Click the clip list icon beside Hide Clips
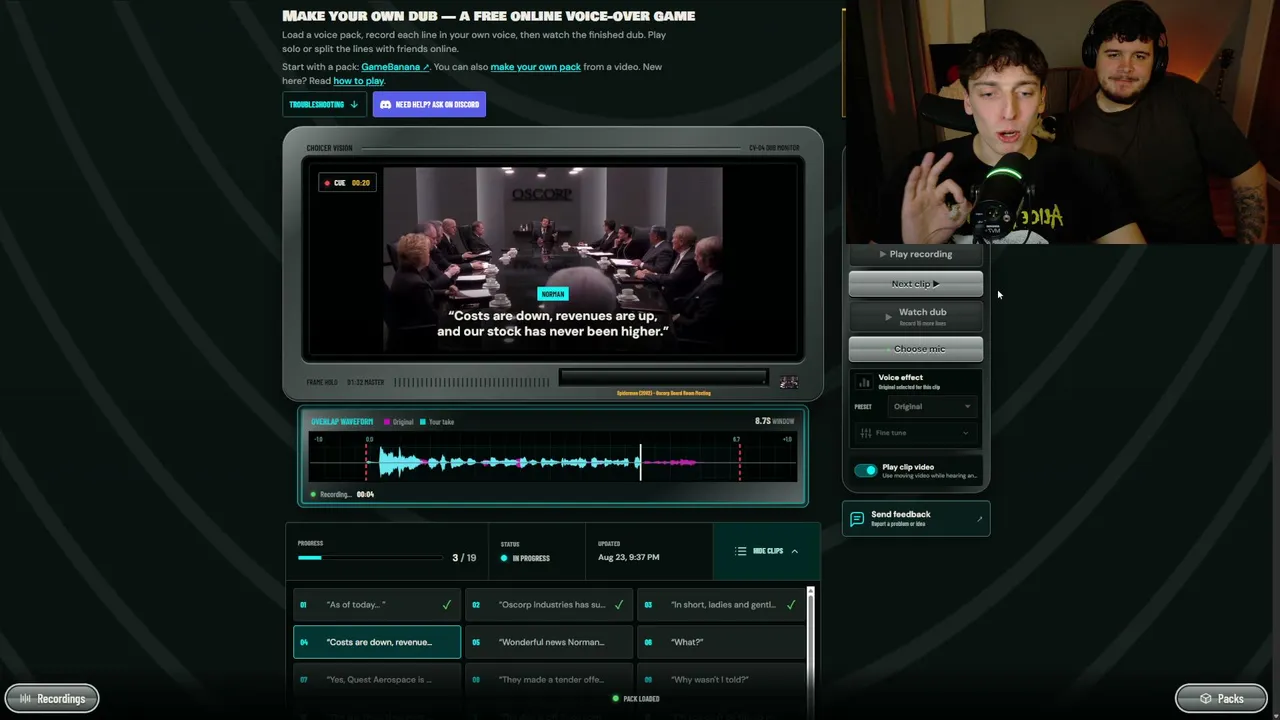 (x=741, y=551)
